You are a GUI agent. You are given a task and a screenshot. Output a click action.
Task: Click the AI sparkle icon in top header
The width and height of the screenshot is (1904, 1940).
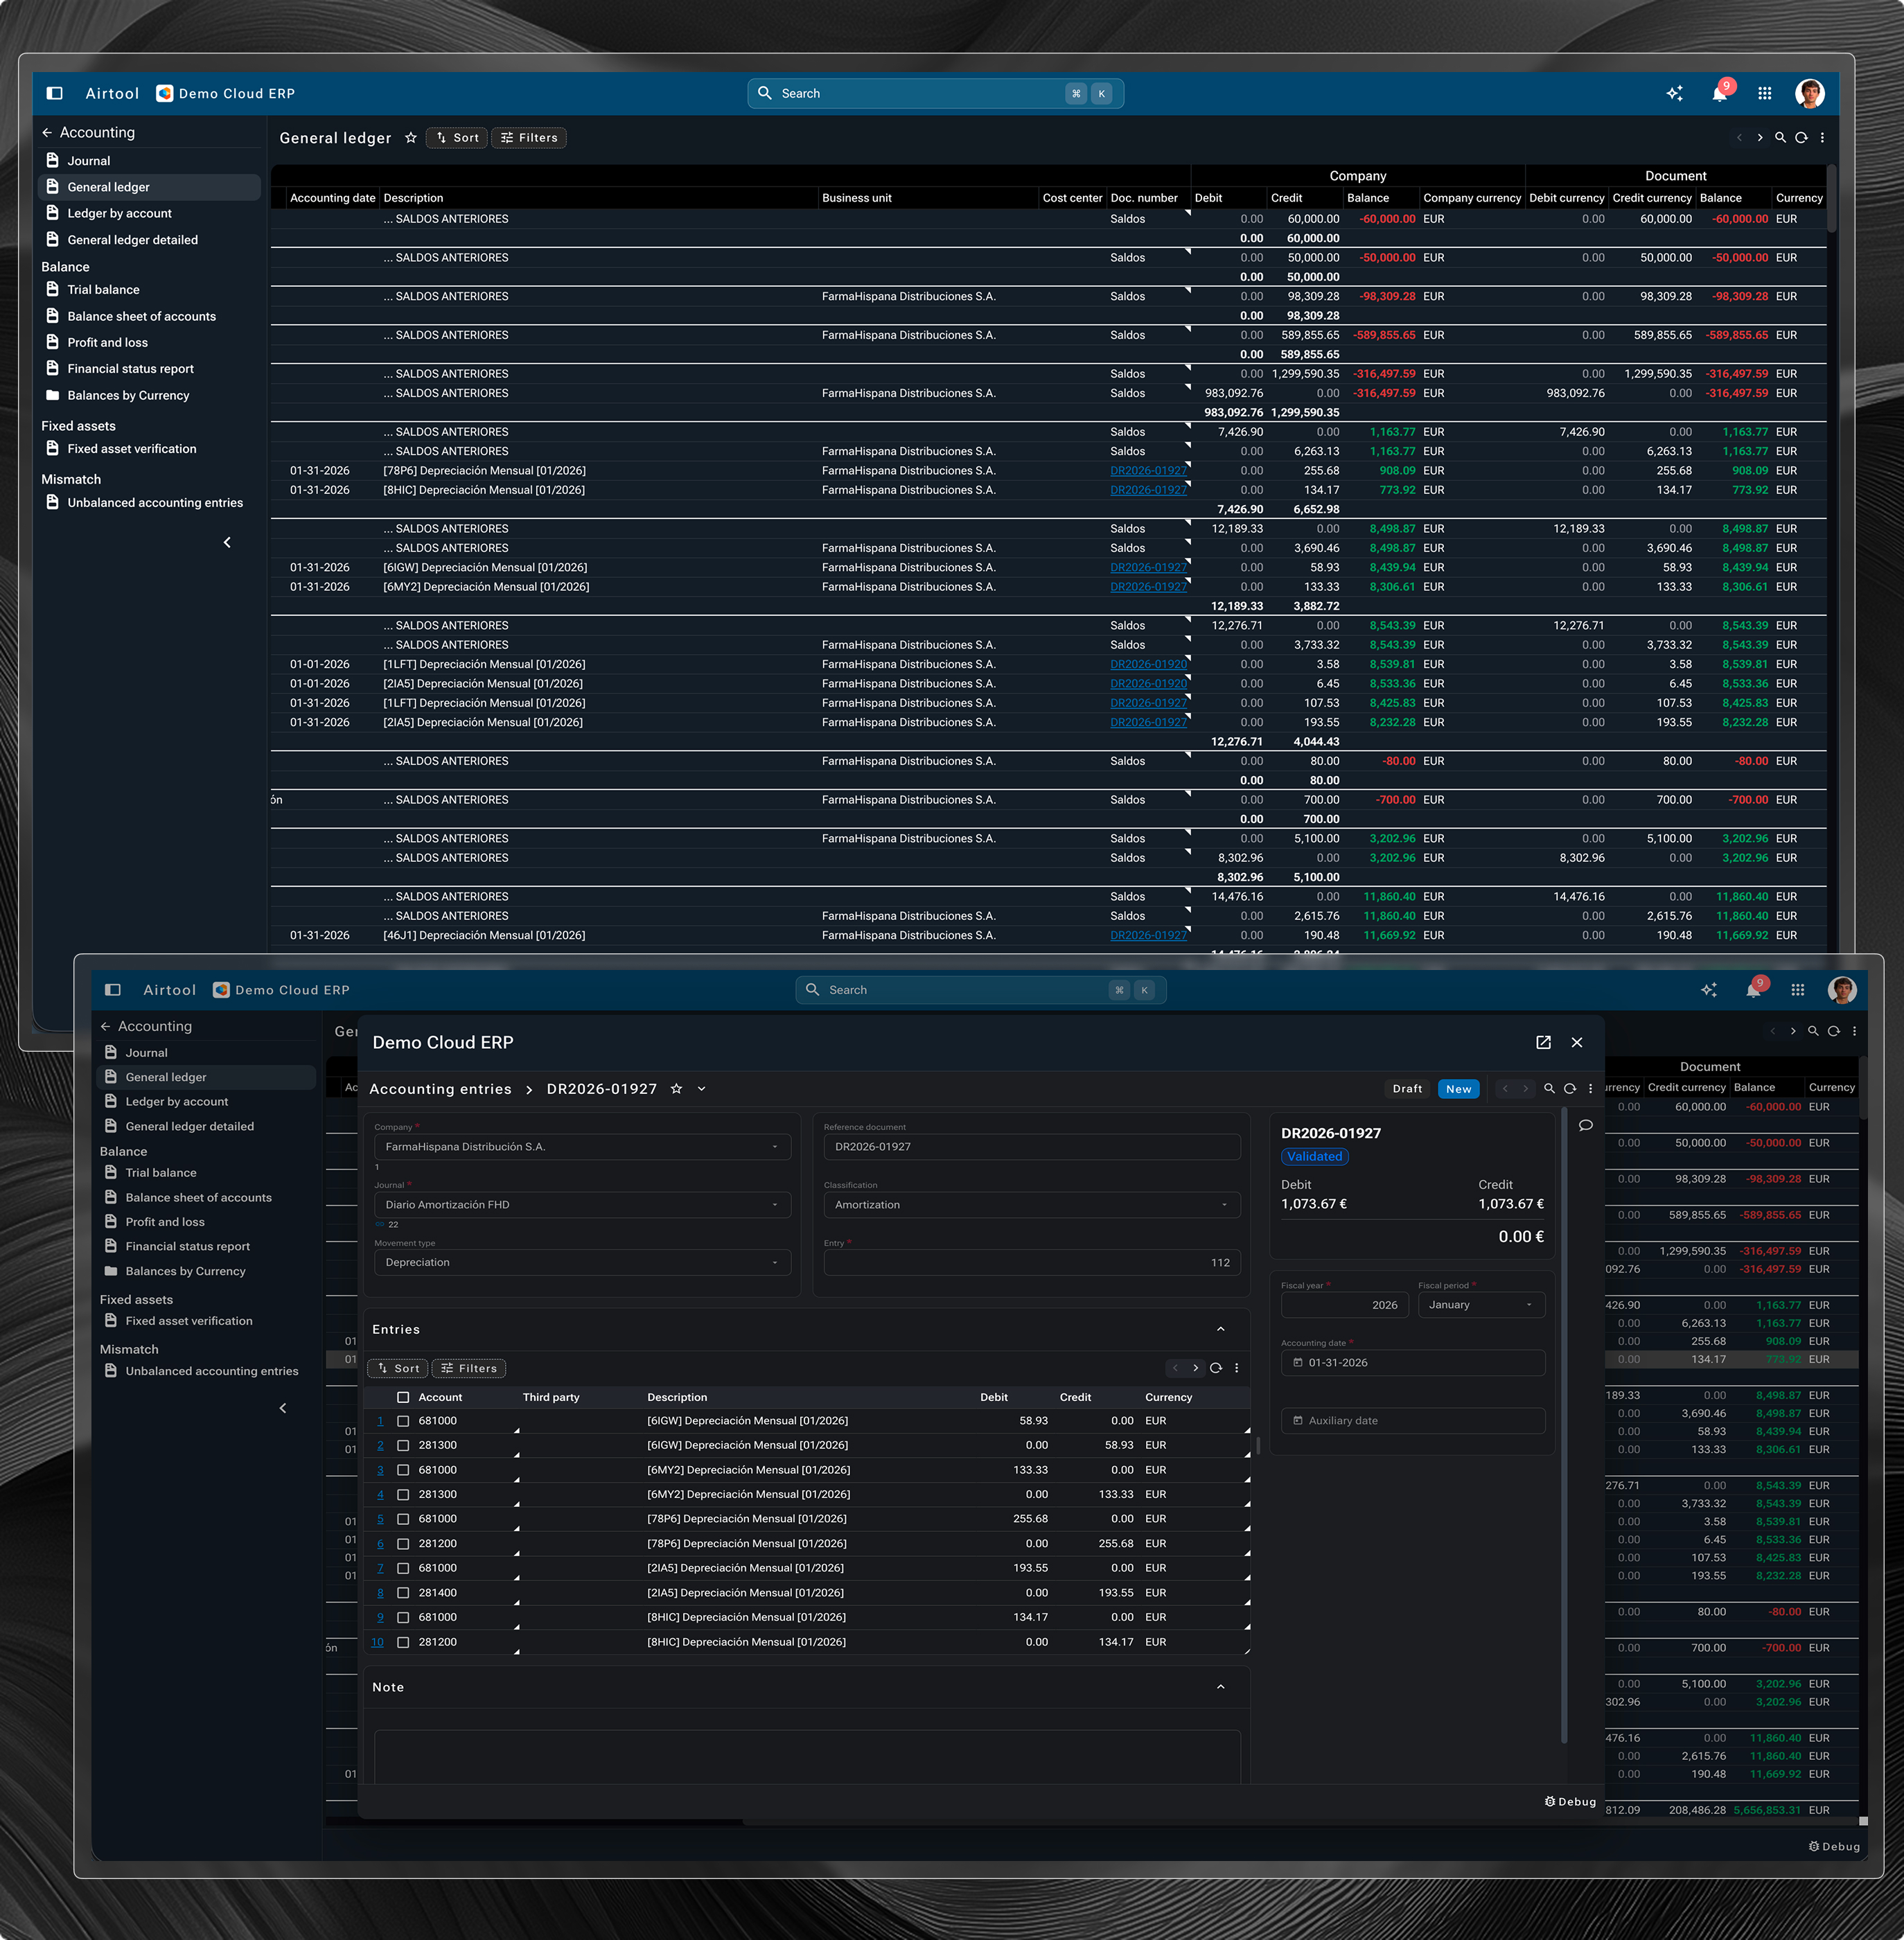click(x=1675, y=93)
